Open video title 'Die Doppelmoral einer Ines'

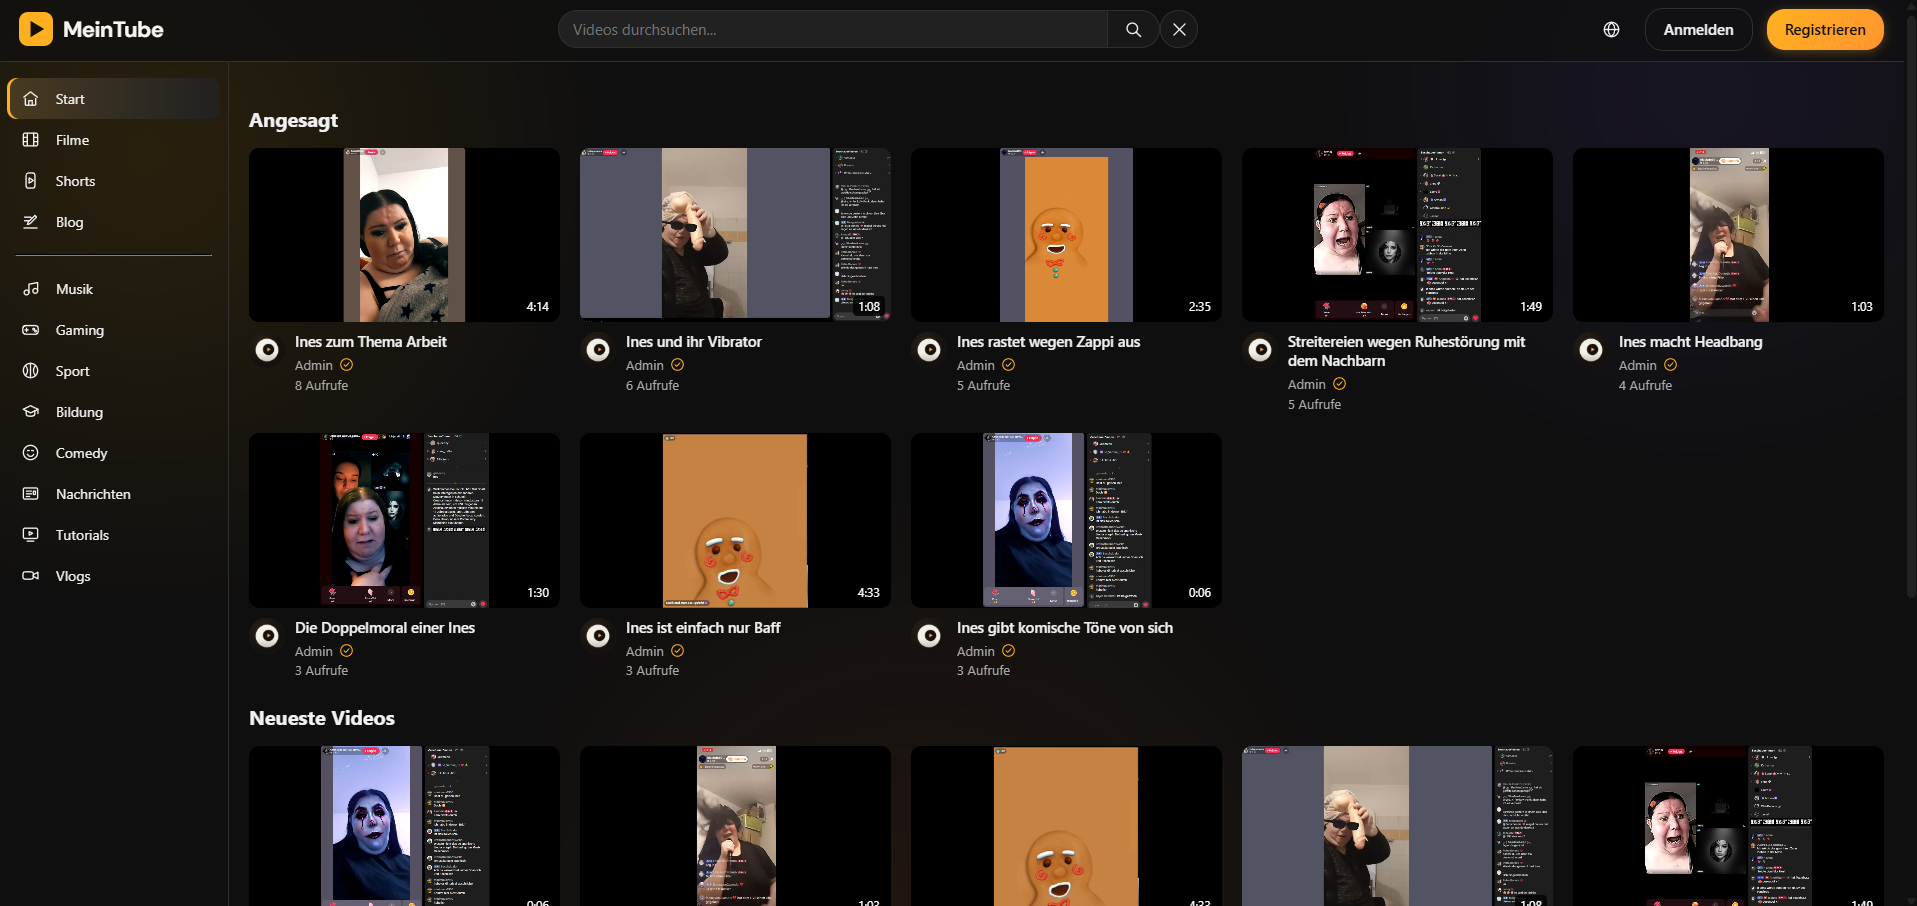tap(385, 628)
